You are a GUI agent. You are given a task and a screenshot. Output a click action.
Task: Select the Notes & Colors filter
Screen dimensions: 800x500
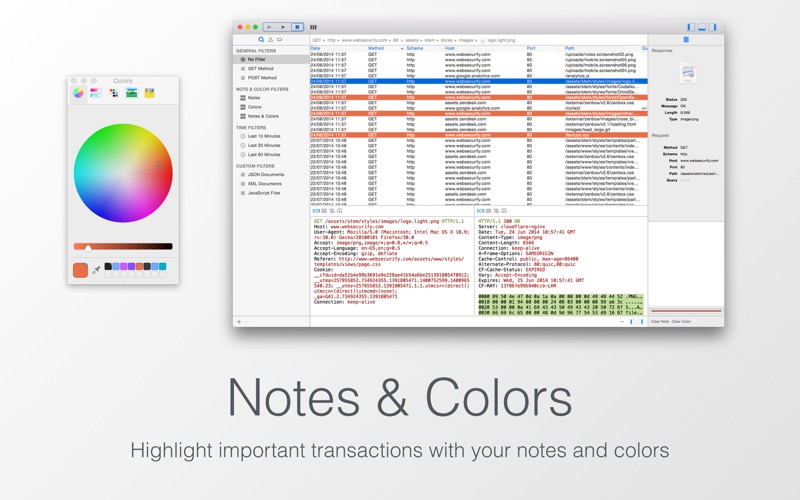pos(263,116)
